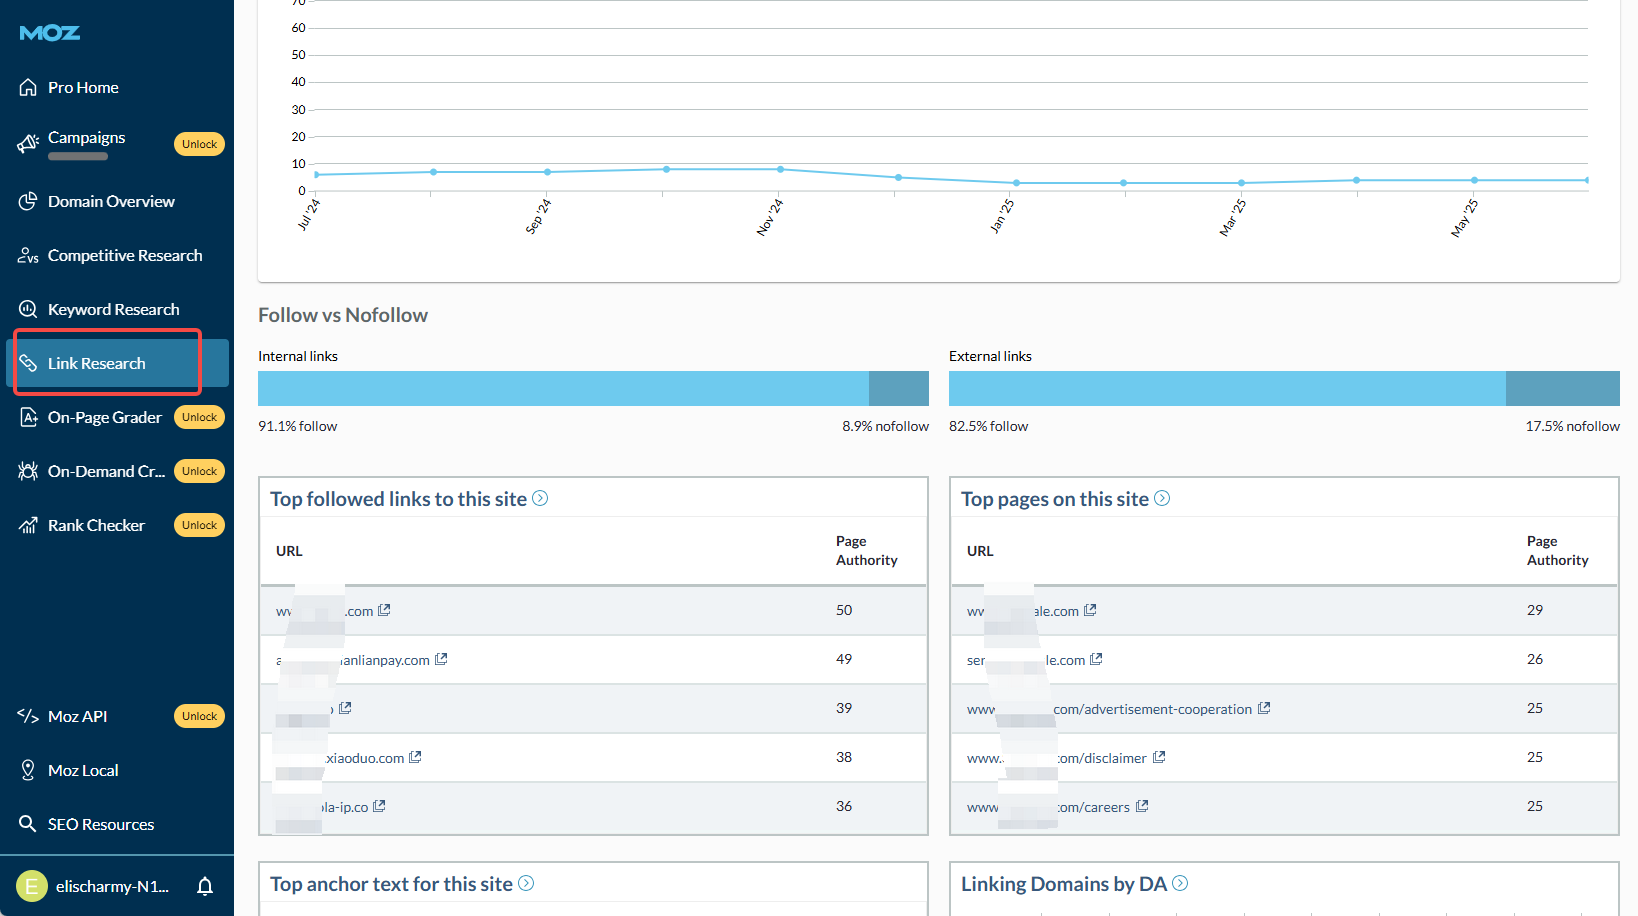Open the Rank Checker tool

tap(96, 524)
